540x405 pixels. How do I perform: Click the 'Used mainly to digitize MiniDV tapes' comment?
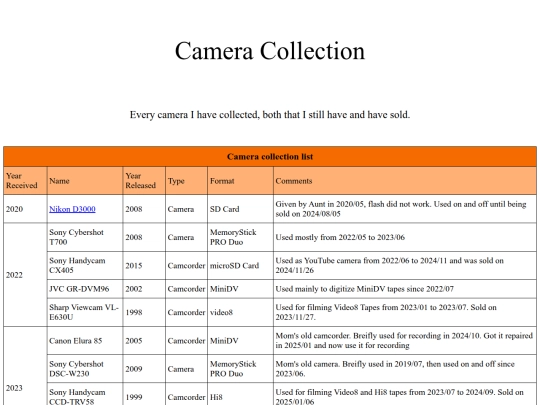(405, 289)
